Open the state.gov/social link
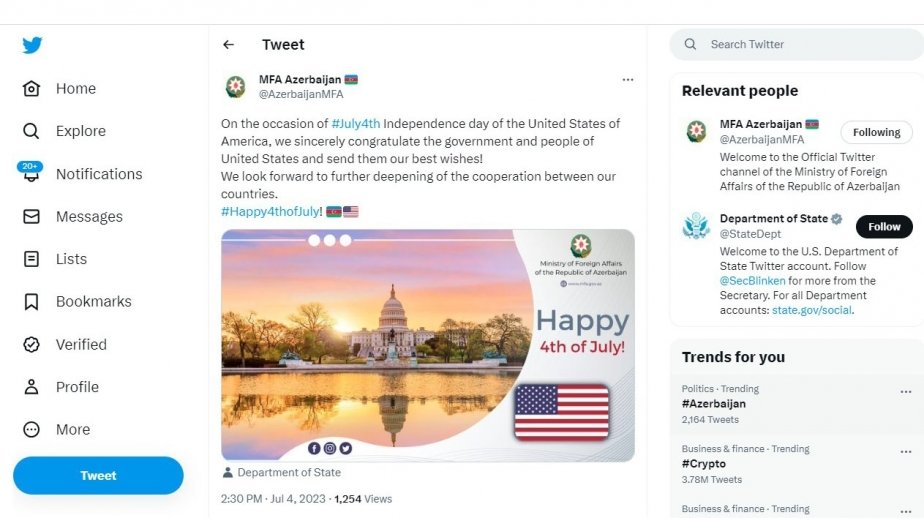The image size is (924, 519). [811, 310]
